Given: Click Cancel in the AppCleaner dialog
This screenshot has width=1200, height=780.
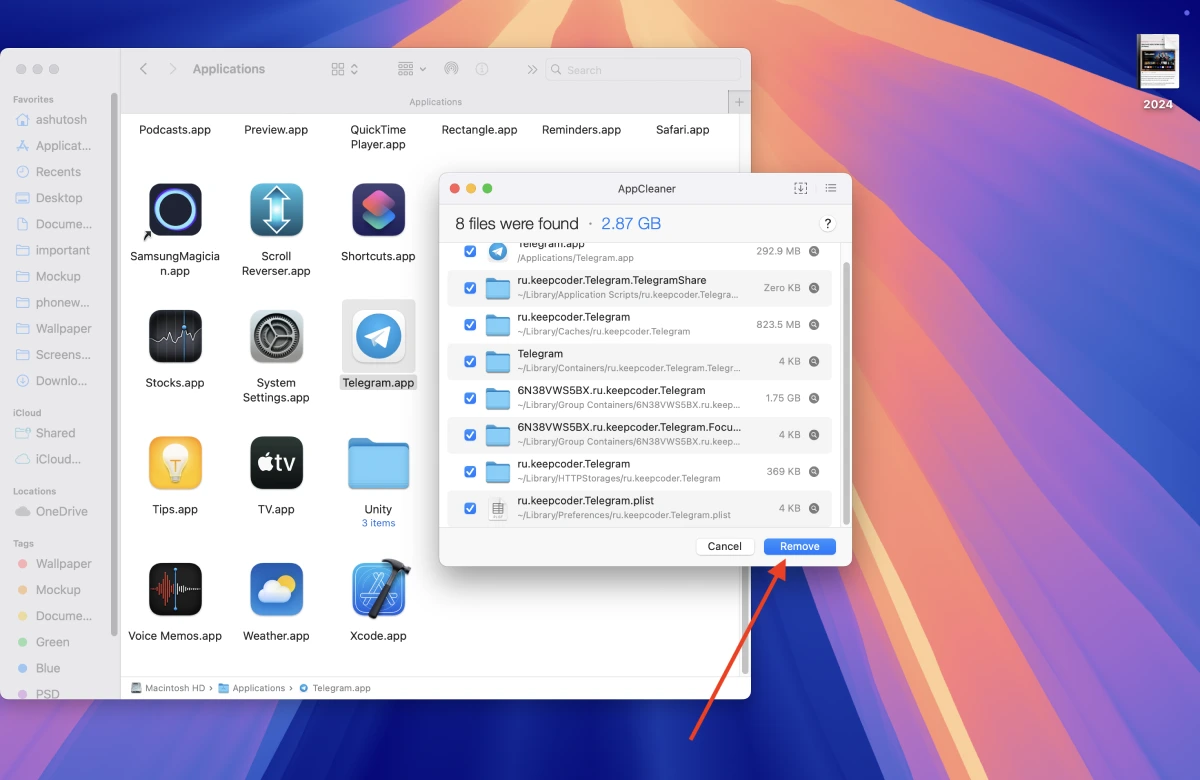Looking at the screenshot, I should [724, 546].
